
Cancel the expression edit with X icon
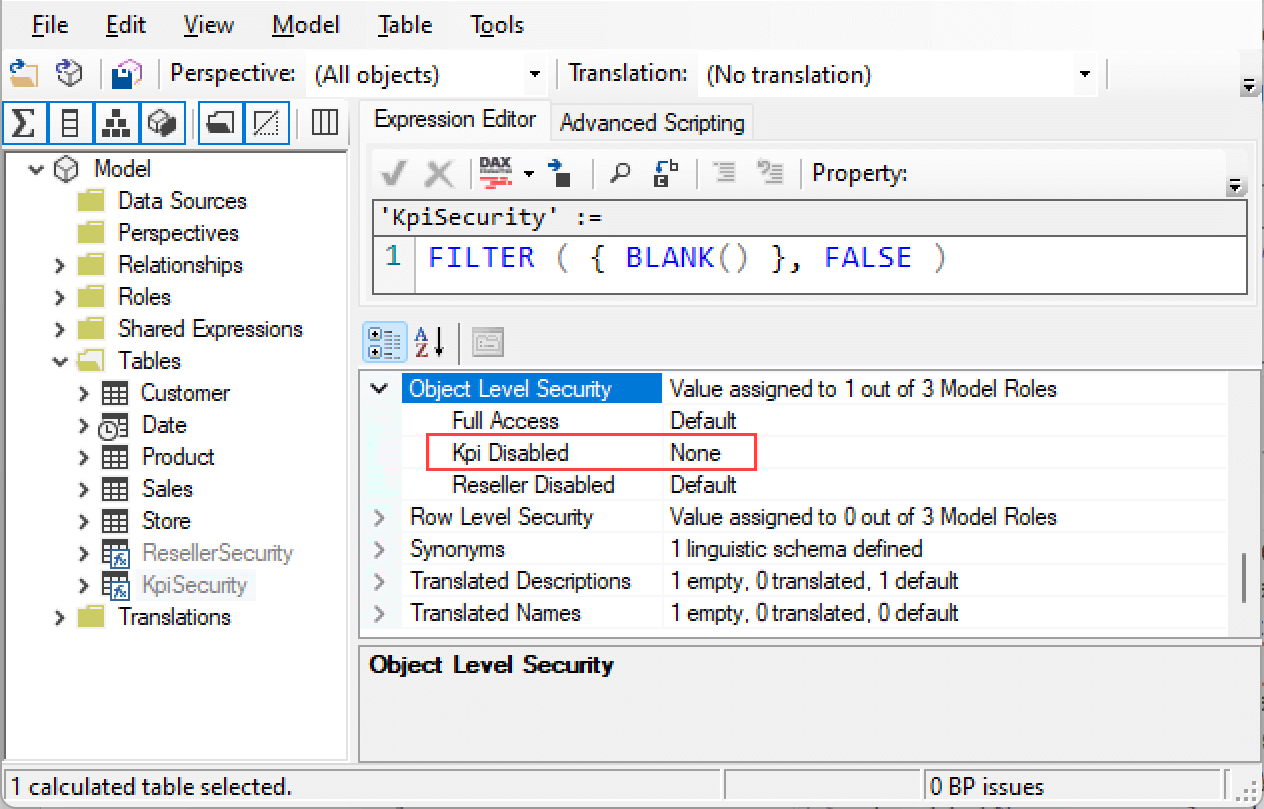(439, 172)
